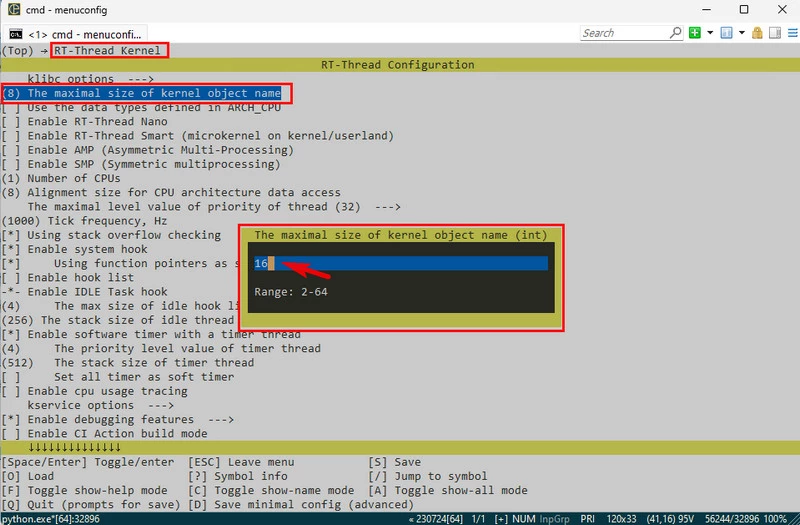Toggle 'Using stack overflow checking'
The image size is (800, 525).
coord(111,235)
